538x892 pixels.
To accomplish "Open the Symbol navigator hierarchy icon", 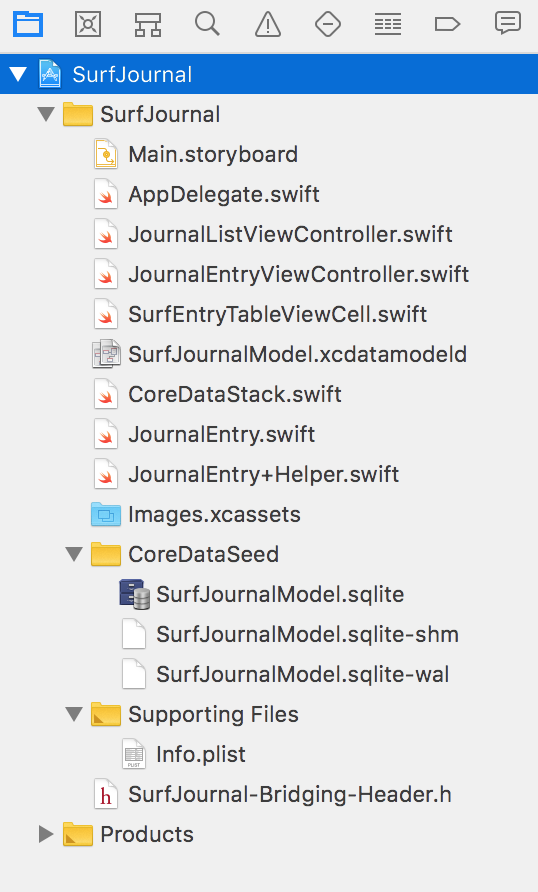I will pos(148,24).
